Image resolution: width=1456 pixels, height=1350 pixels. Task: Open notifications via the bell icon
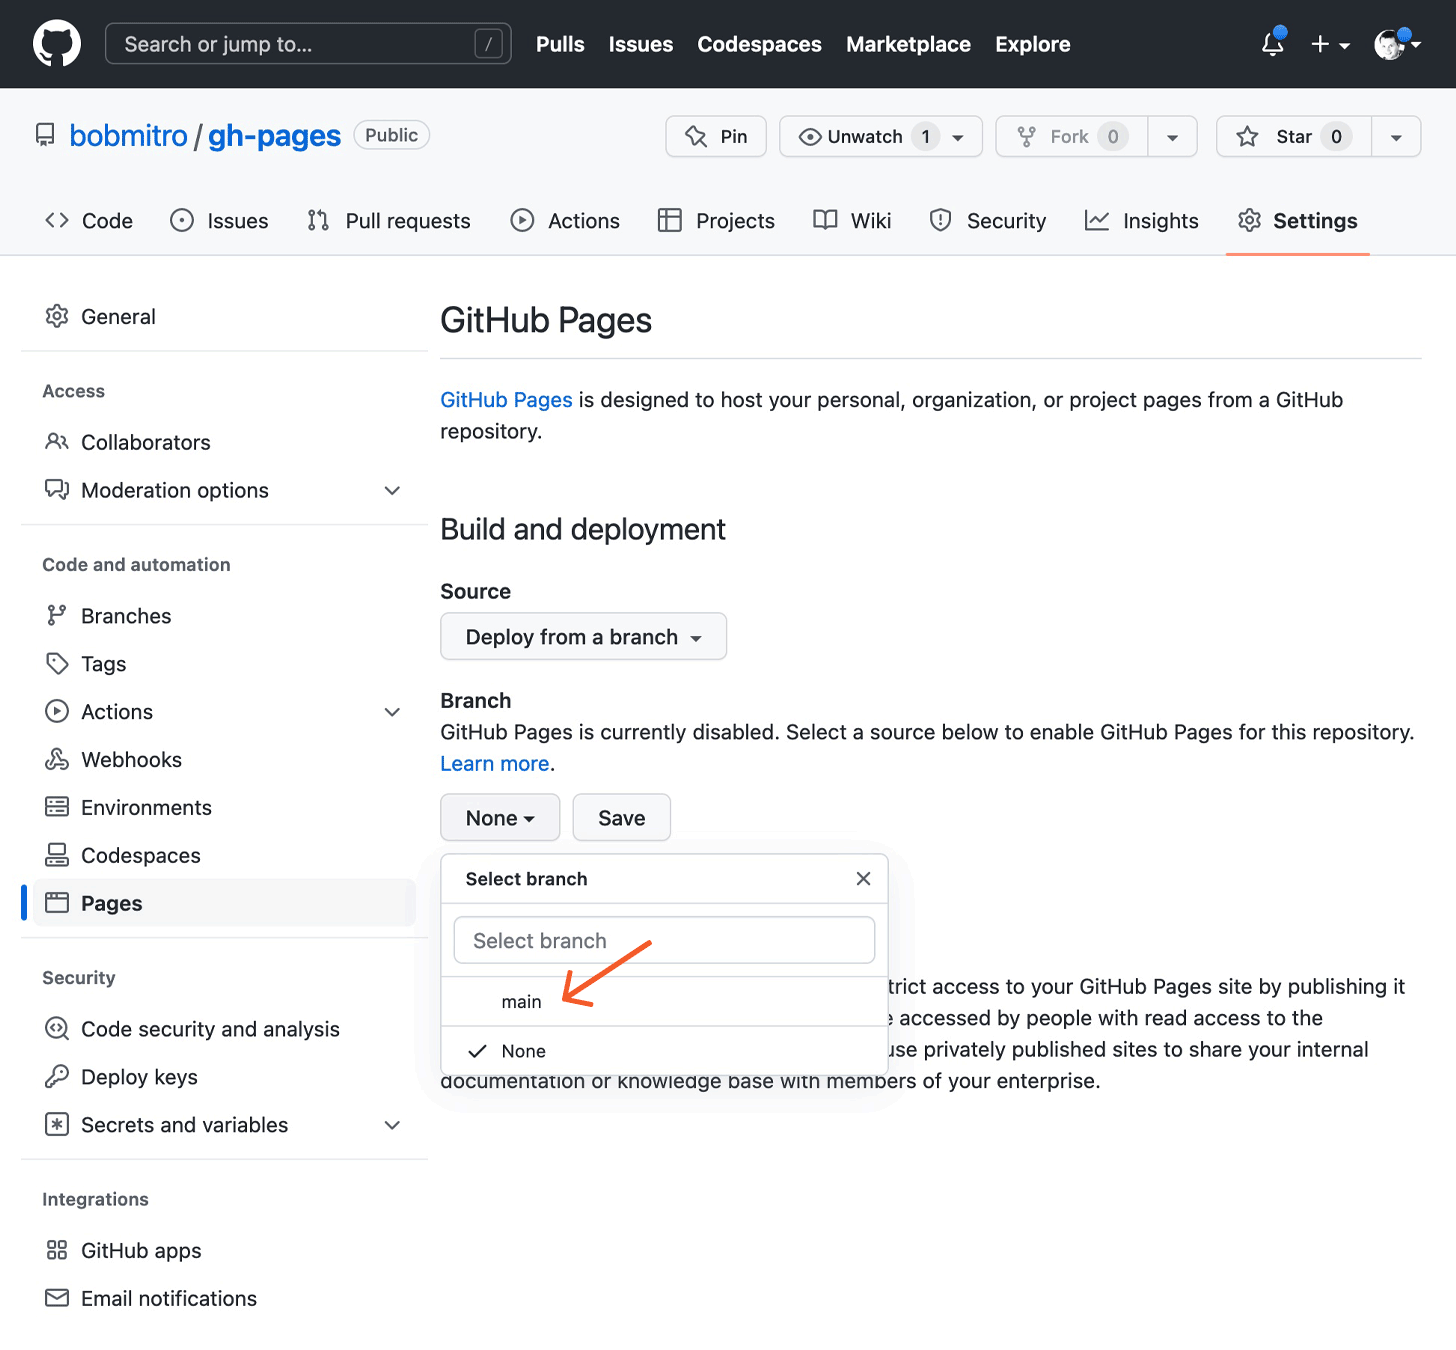pos(1272,44)
